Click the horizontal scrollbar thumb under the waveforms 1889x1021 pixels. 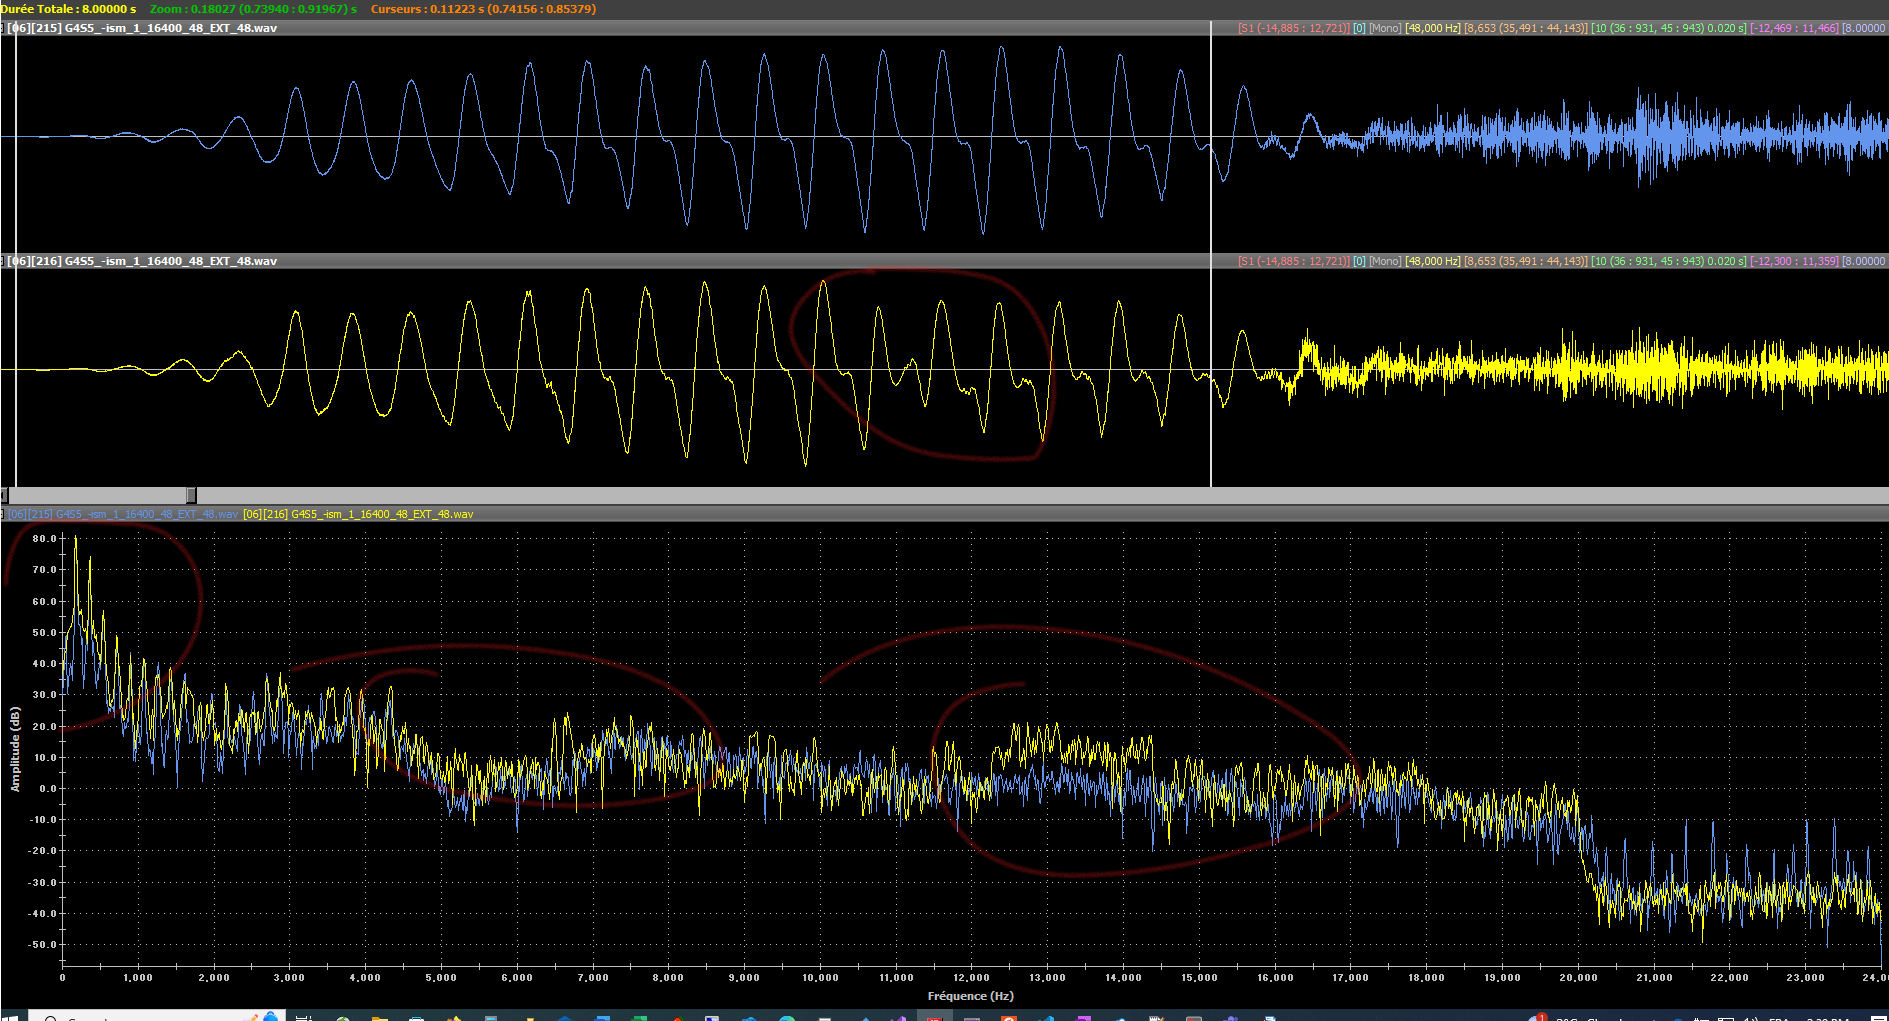(98, 495)
